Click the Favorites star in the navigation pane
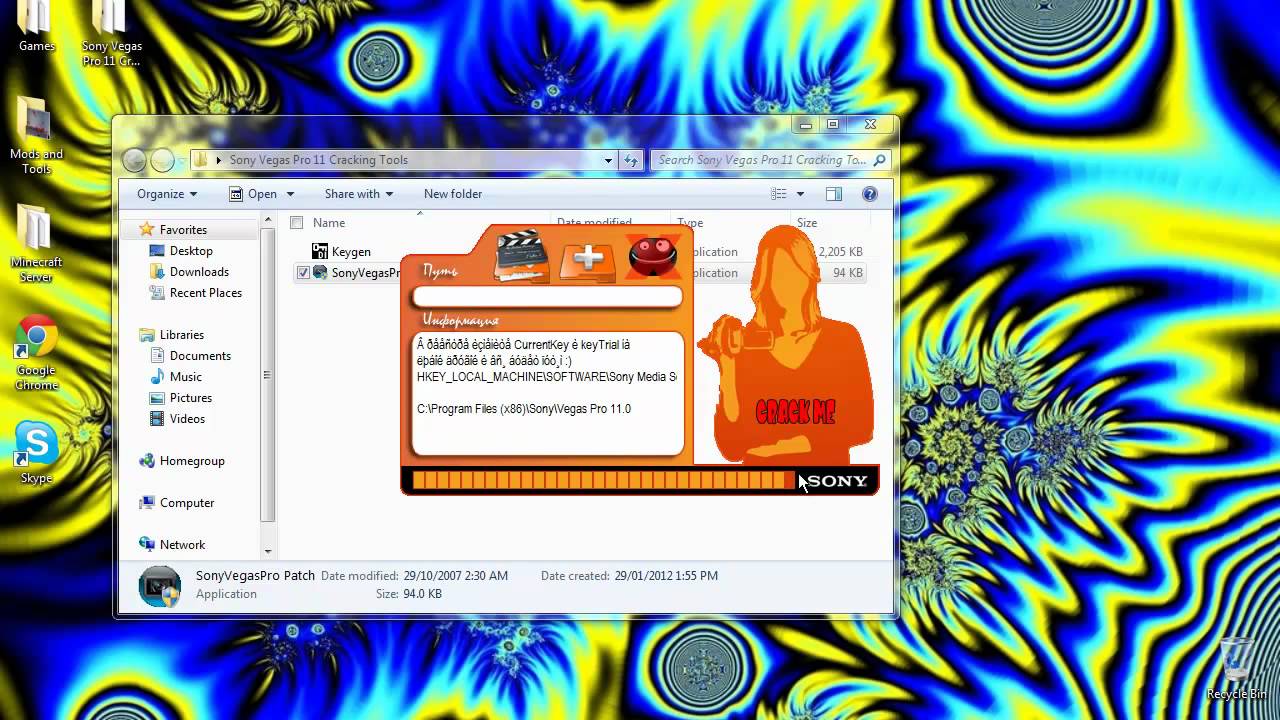The height and width of the screenshot is (720, 1280). click(147, 230)
